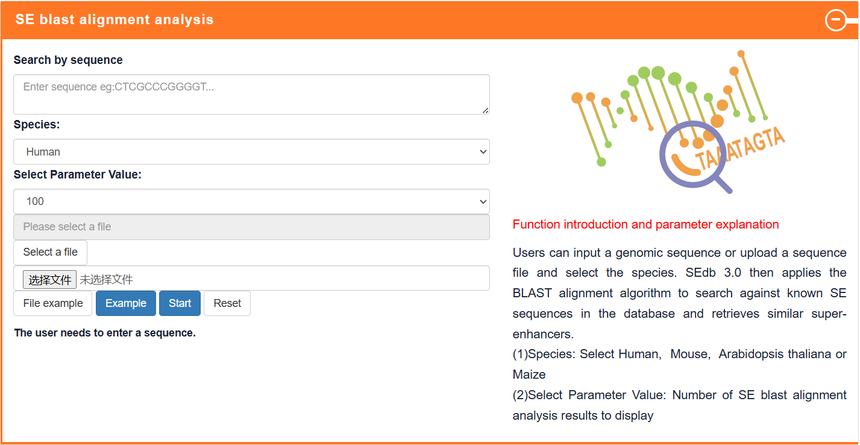860x445 pixels.
Task: Click the 'Select Parameter Value:' label
Action: pos(78,174)
